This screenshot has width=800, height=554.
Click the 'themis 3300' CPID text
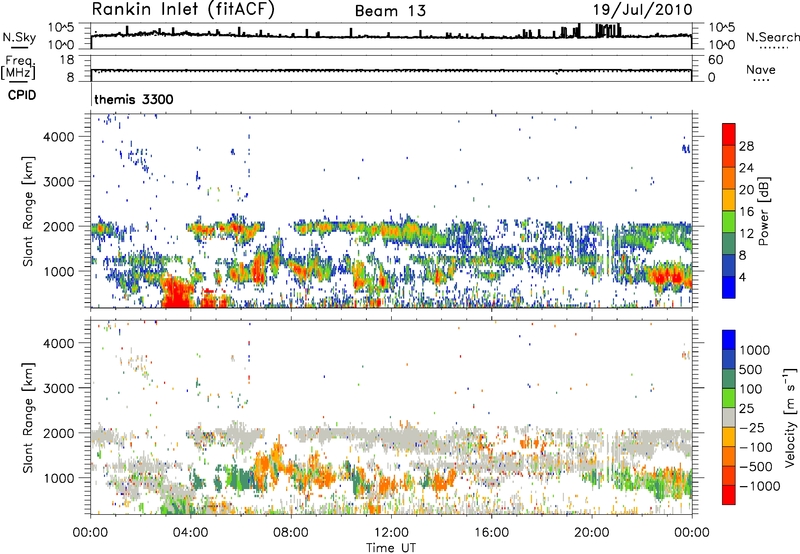[134, 99]
